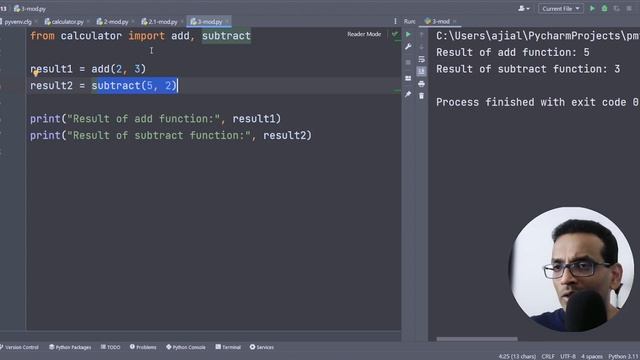Open inspection checkmark widget in editor
Image resolution: width=640 pixels, height=360 pixels.
click(395, 34)
